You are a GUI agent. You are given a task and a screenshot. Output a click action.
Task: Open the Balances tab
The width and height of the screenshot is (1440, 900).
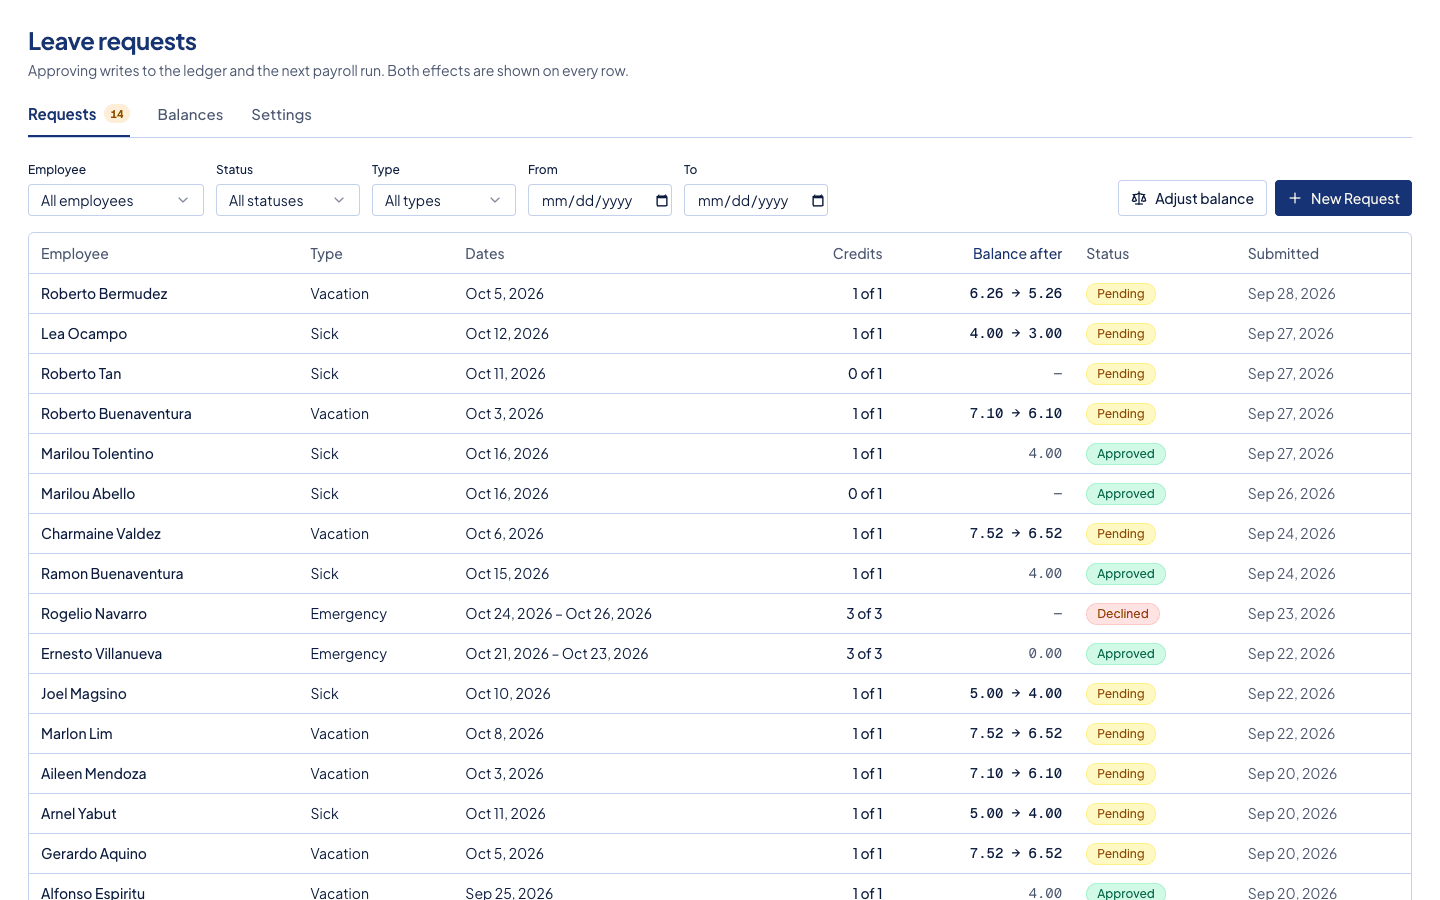(x=190, y=115)
